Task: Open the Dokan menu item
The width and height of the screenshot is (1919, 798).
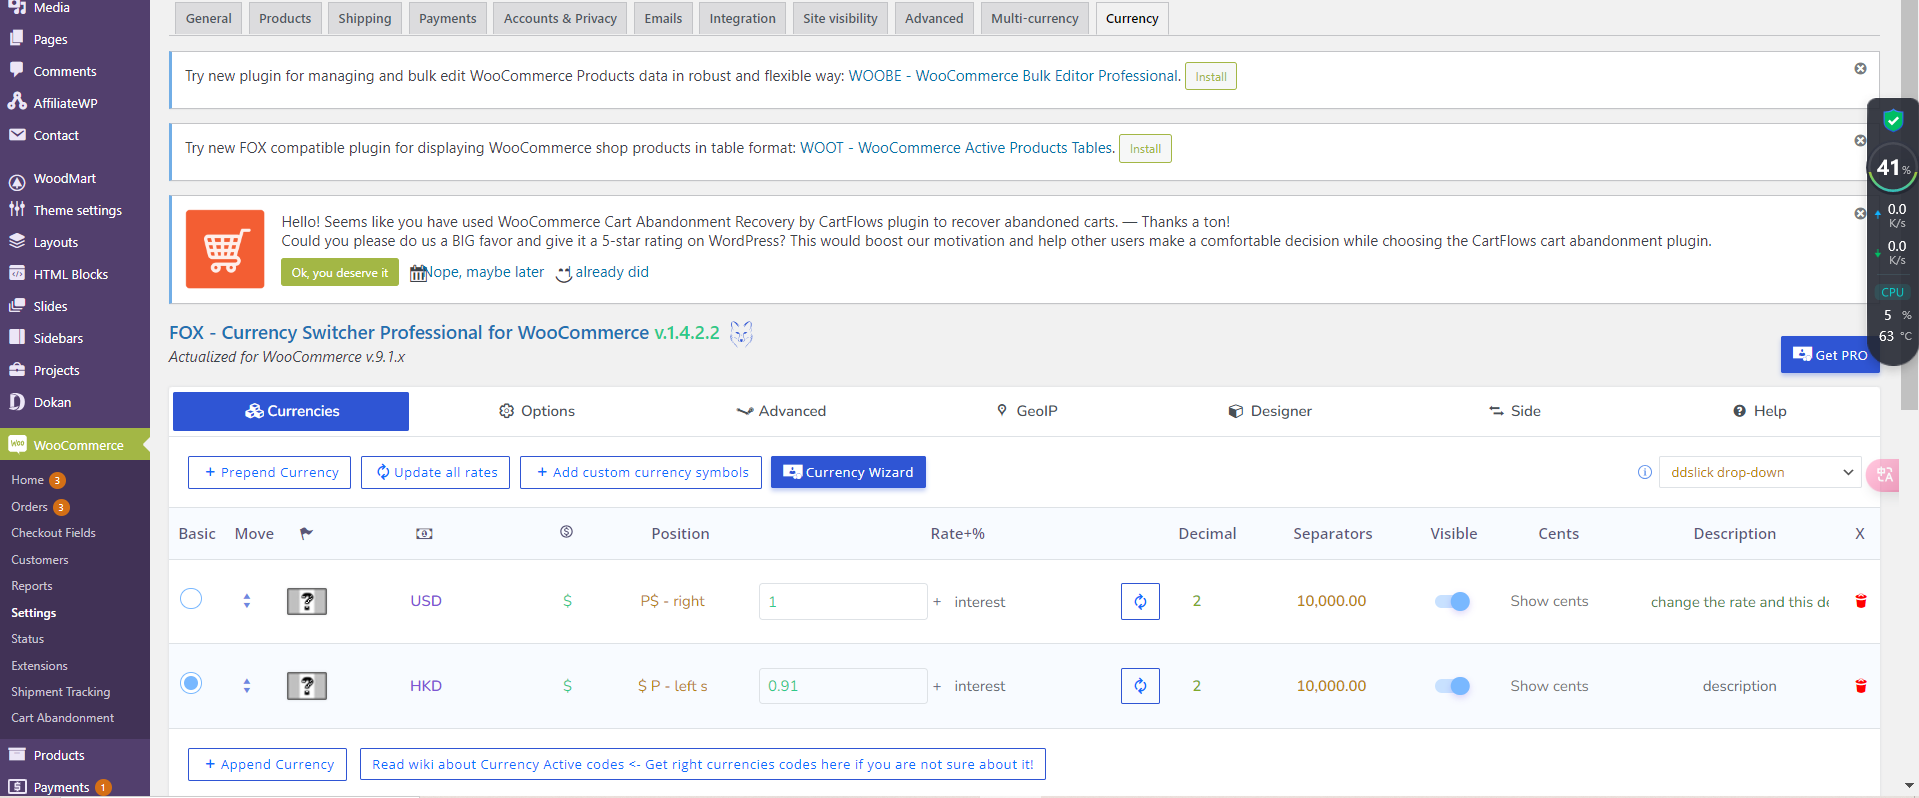Action: (52, 402)
